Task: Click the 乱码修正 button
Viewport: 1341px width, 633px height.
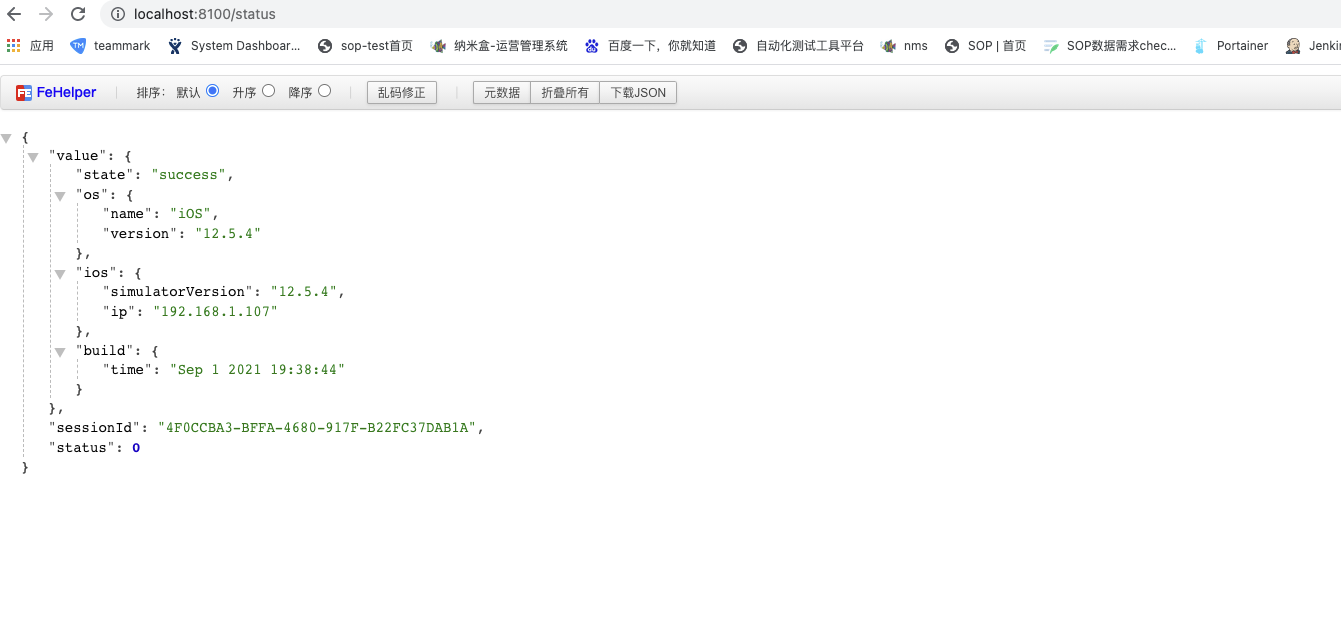Action: click(402, 92)
